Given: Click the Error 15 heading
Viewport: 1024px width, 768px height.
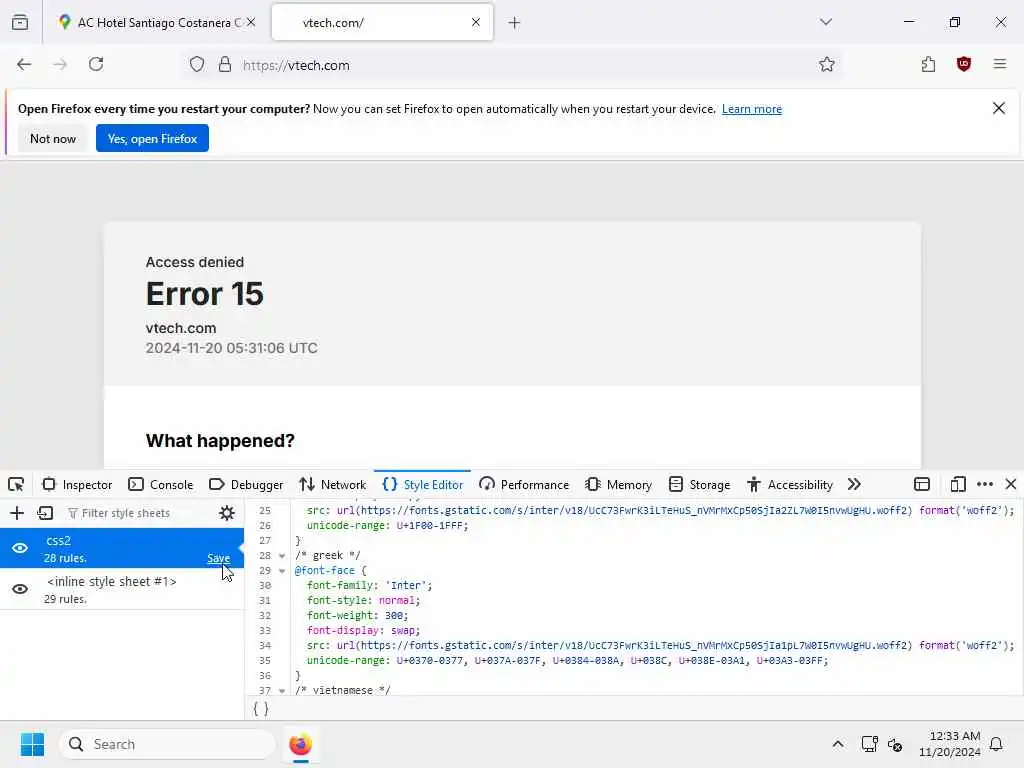Looking at the screenshot, I should tap(204, 294).
